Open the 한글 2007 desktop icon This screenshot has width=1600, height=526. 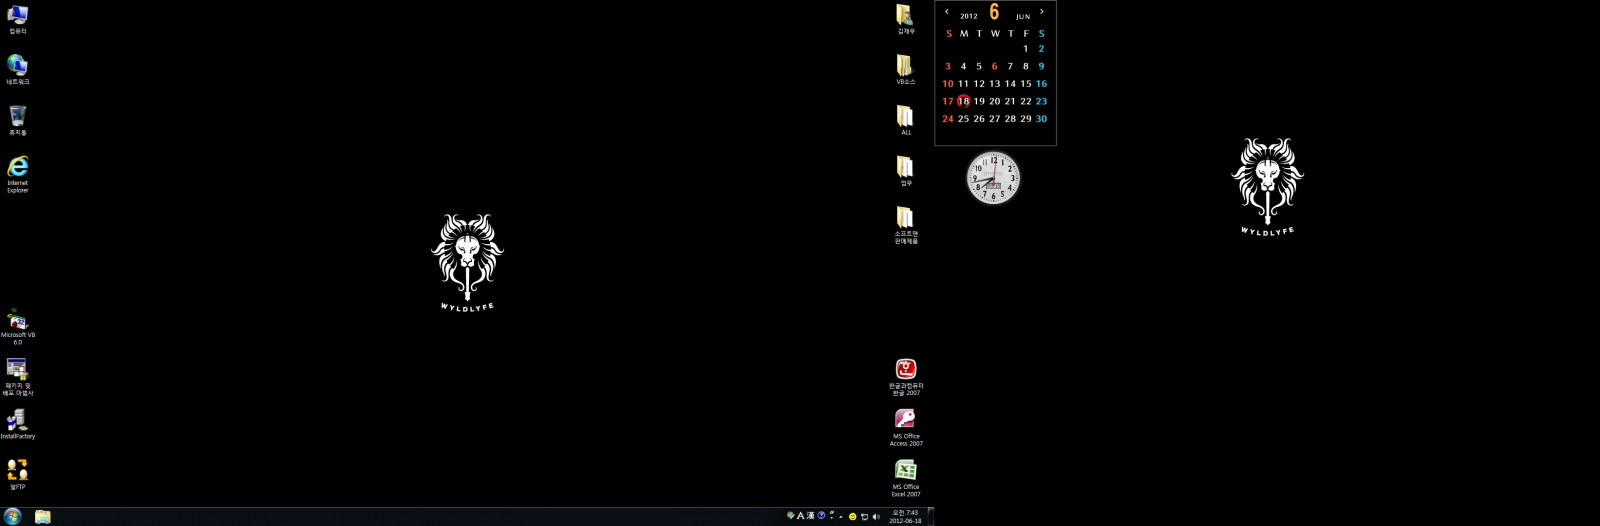(905, 370)
